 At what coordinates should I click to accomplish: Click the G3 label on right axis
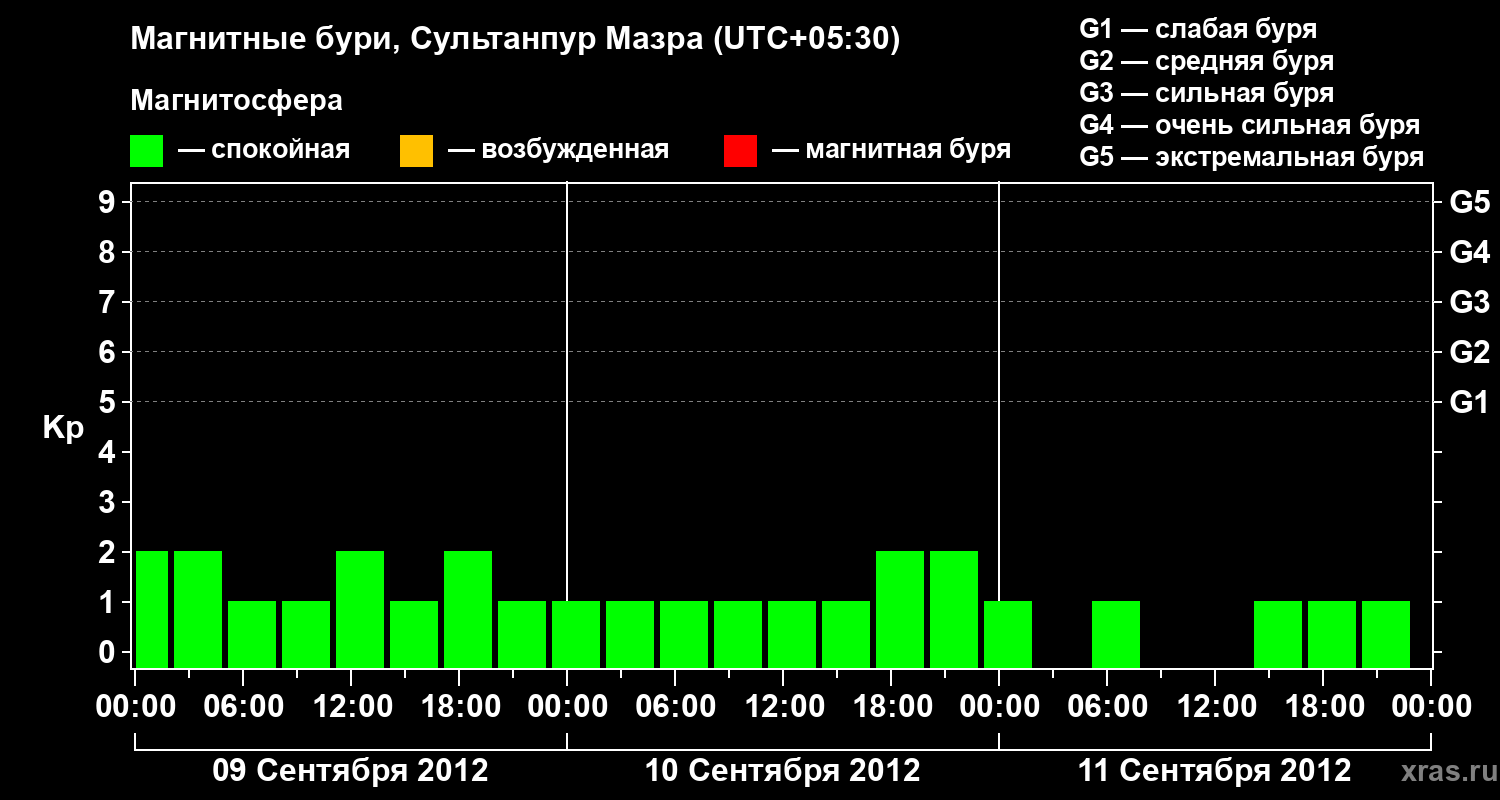coord(1469,303)
